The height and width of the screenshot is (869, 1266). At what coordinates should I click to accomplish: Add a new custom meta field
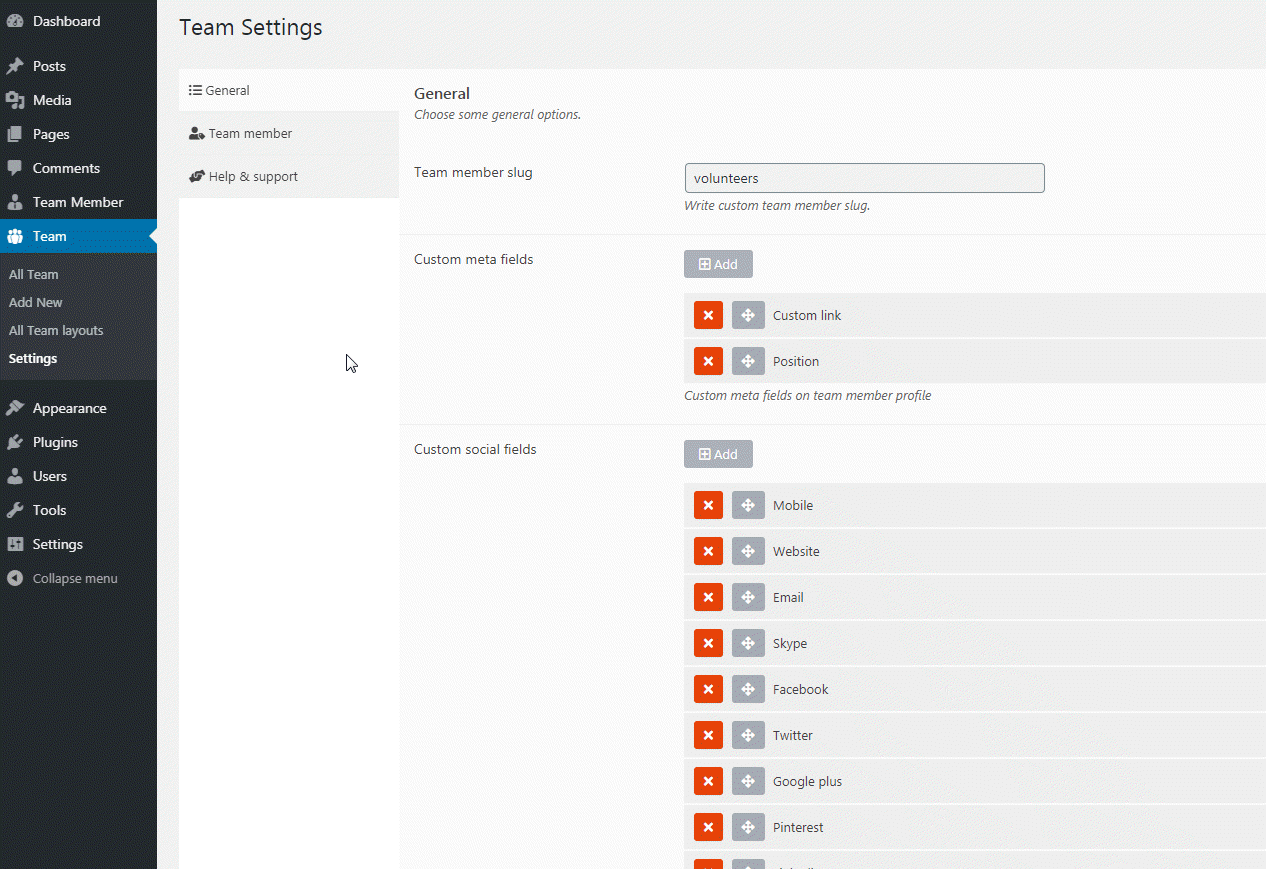pyautogui.click(x=718, y=264)
